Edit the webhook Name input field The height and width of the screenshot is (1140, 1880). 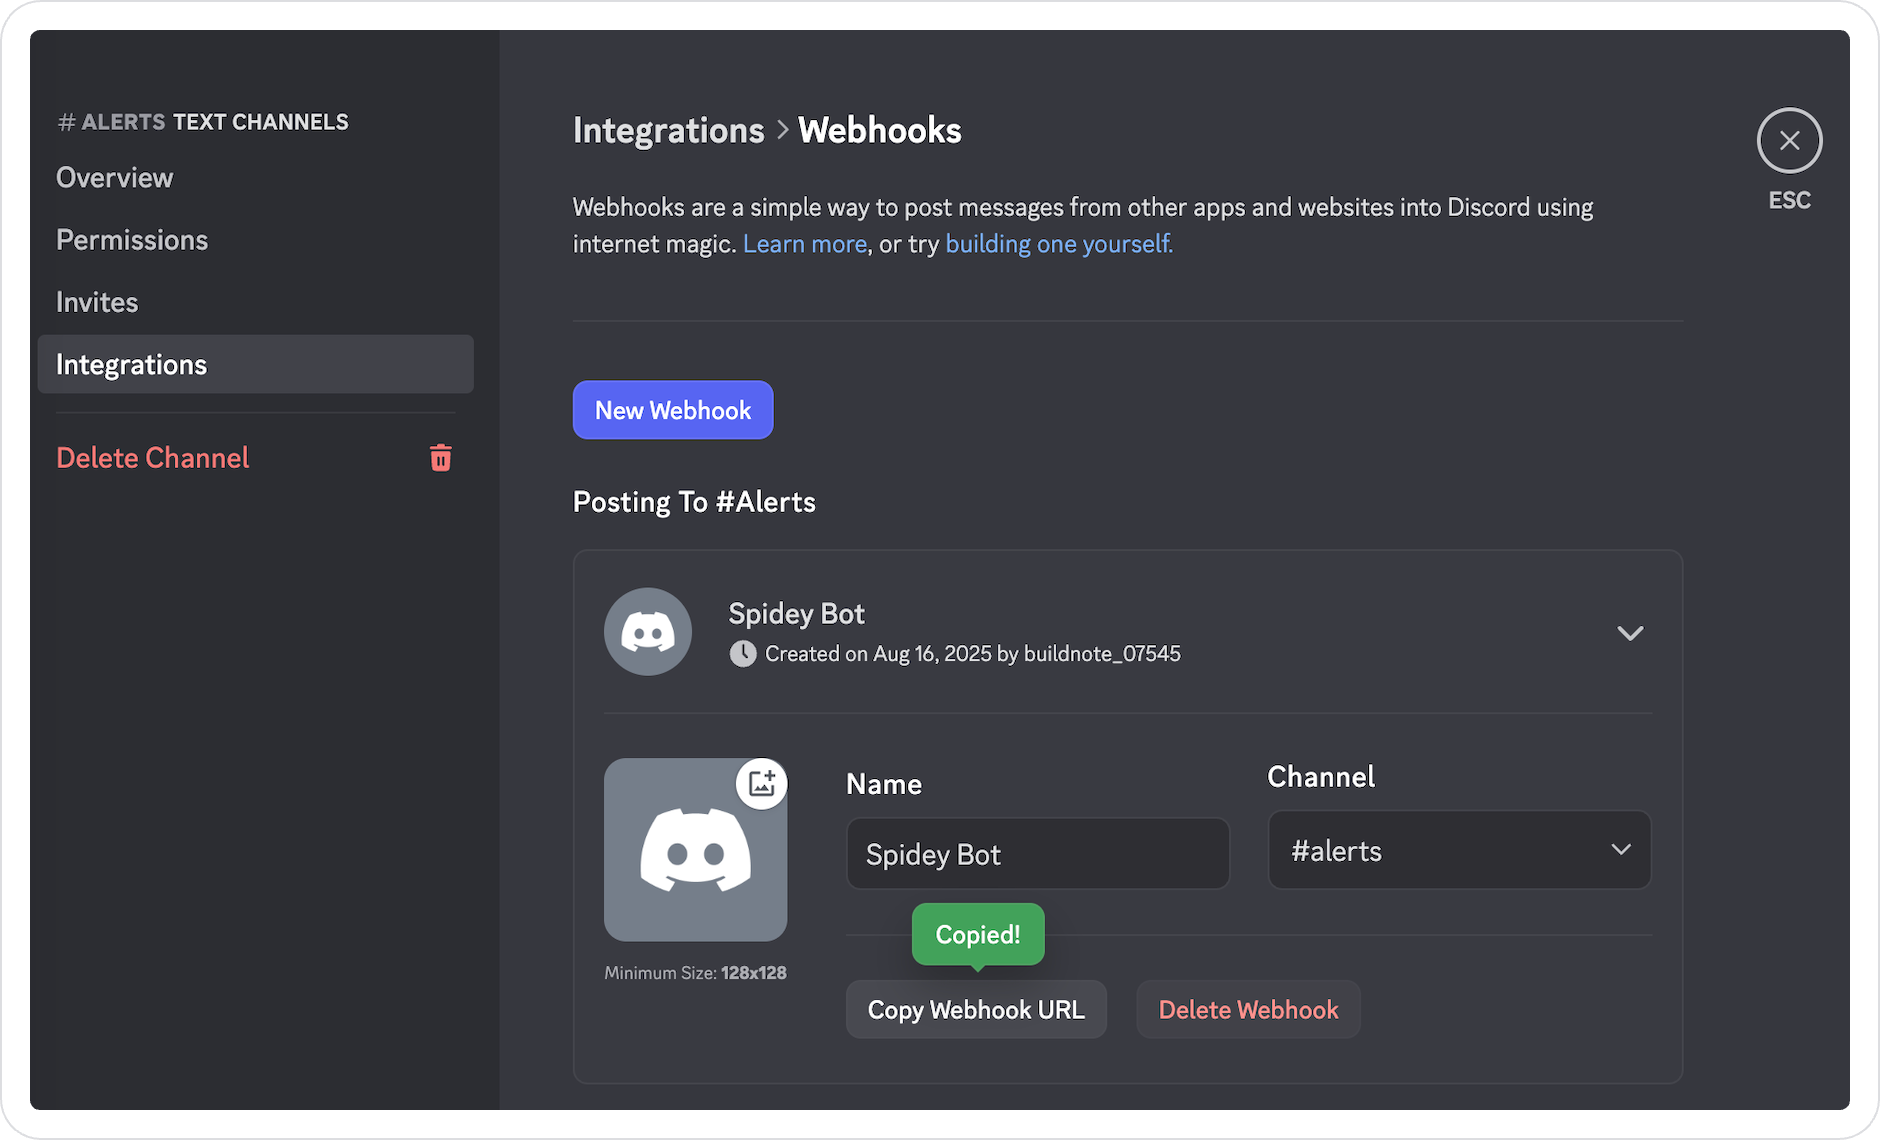(x=1038, y=854)
